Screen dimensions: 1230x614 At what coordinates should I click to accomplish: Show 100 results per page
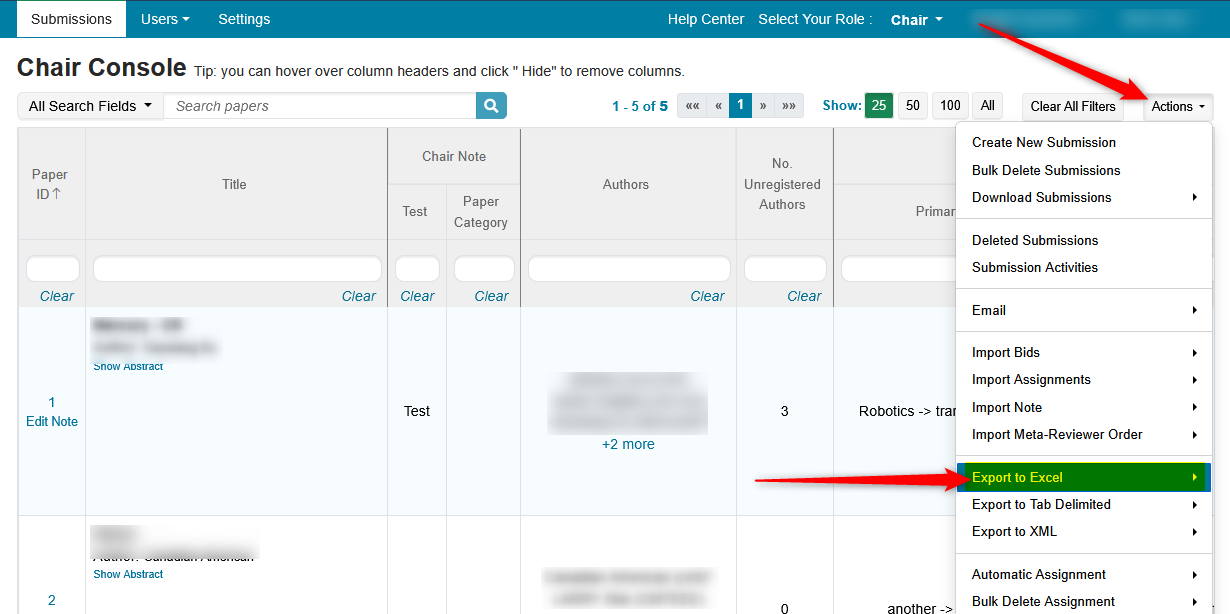tap(950, 106)
